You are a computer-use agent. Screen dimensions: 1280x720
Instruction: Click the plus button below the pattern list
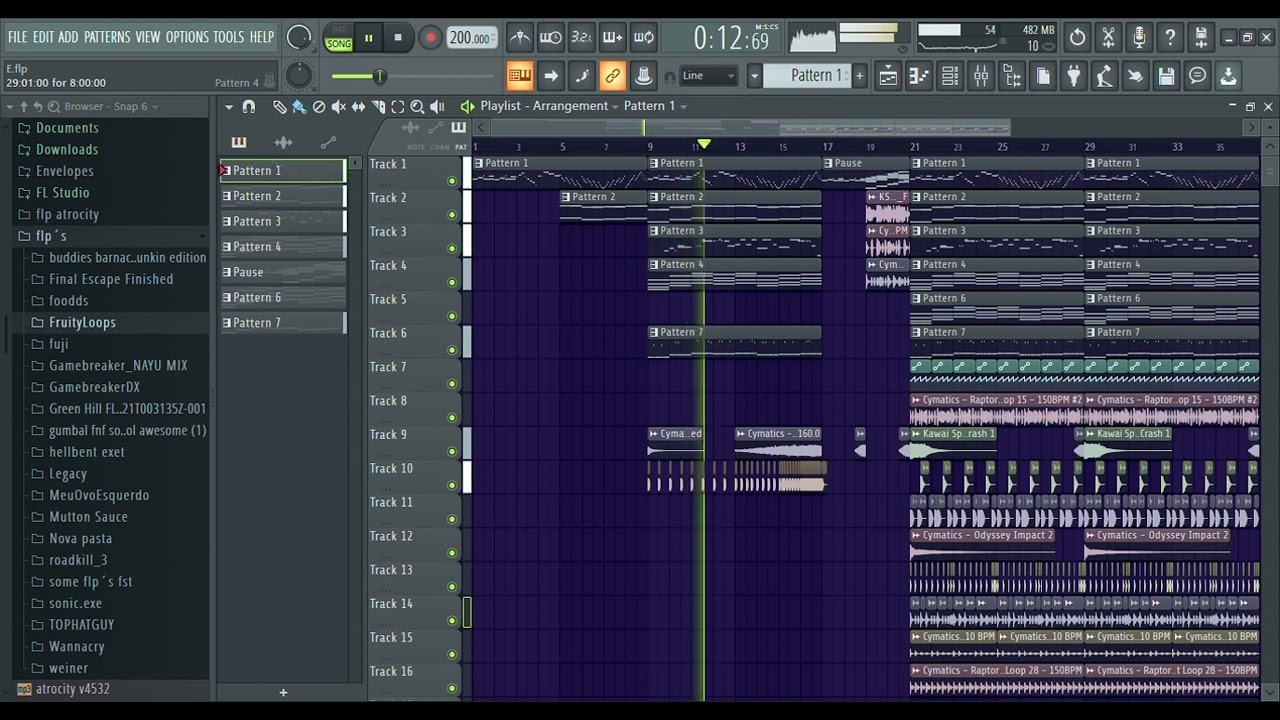click(283, 692)
